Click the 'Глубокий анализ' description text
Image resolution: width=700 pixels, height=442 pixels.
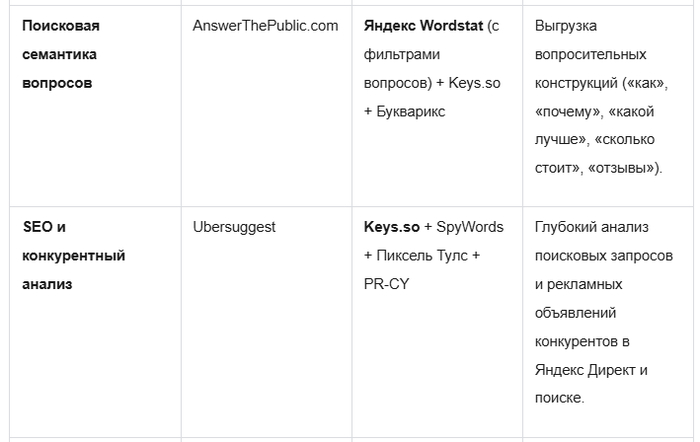pos(592,227)
